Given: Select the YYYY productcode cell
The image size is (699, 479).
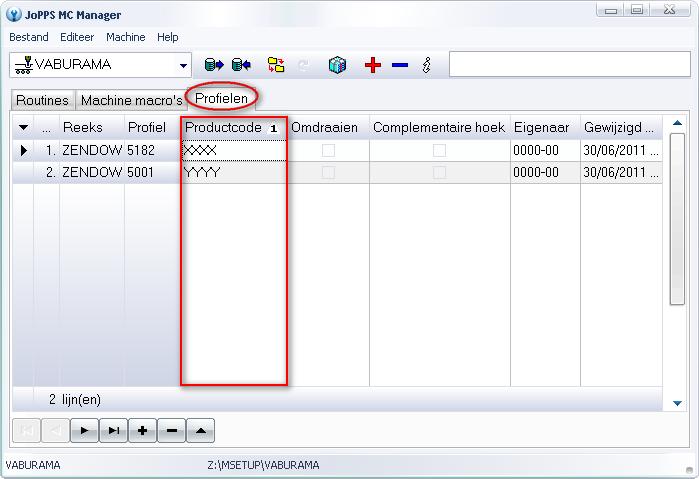Looking at the screenshot, I should [x=234, y=172].
